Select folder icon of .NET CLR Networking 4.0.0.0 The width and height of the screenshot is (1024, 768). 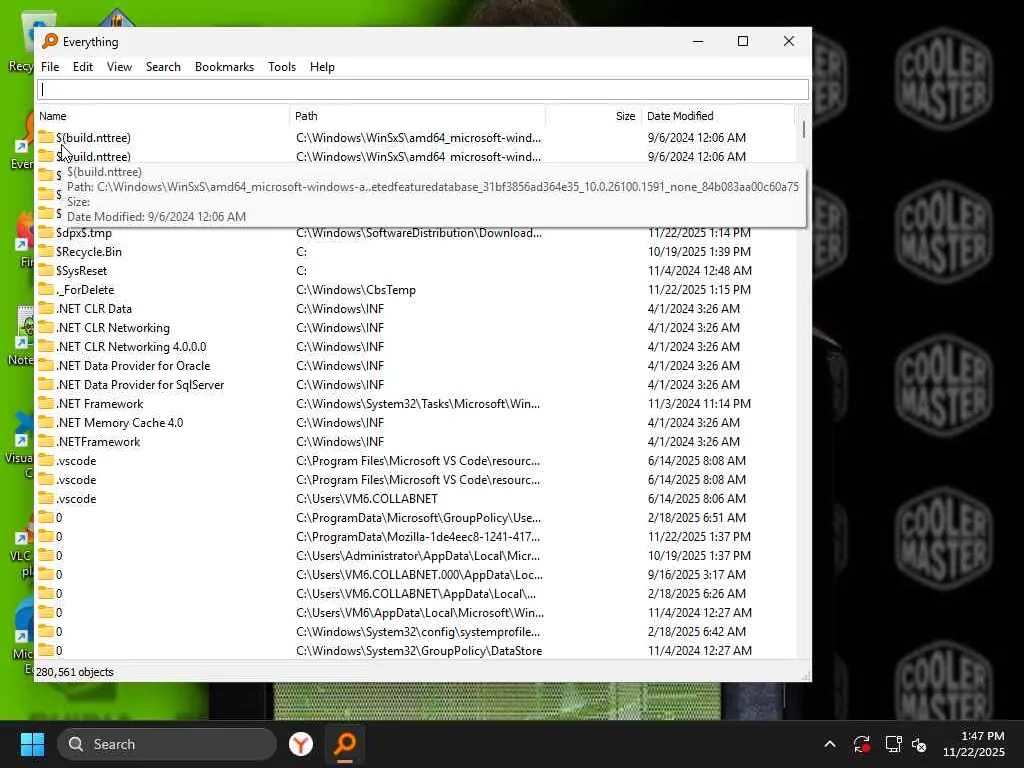[x=46, y=346]
